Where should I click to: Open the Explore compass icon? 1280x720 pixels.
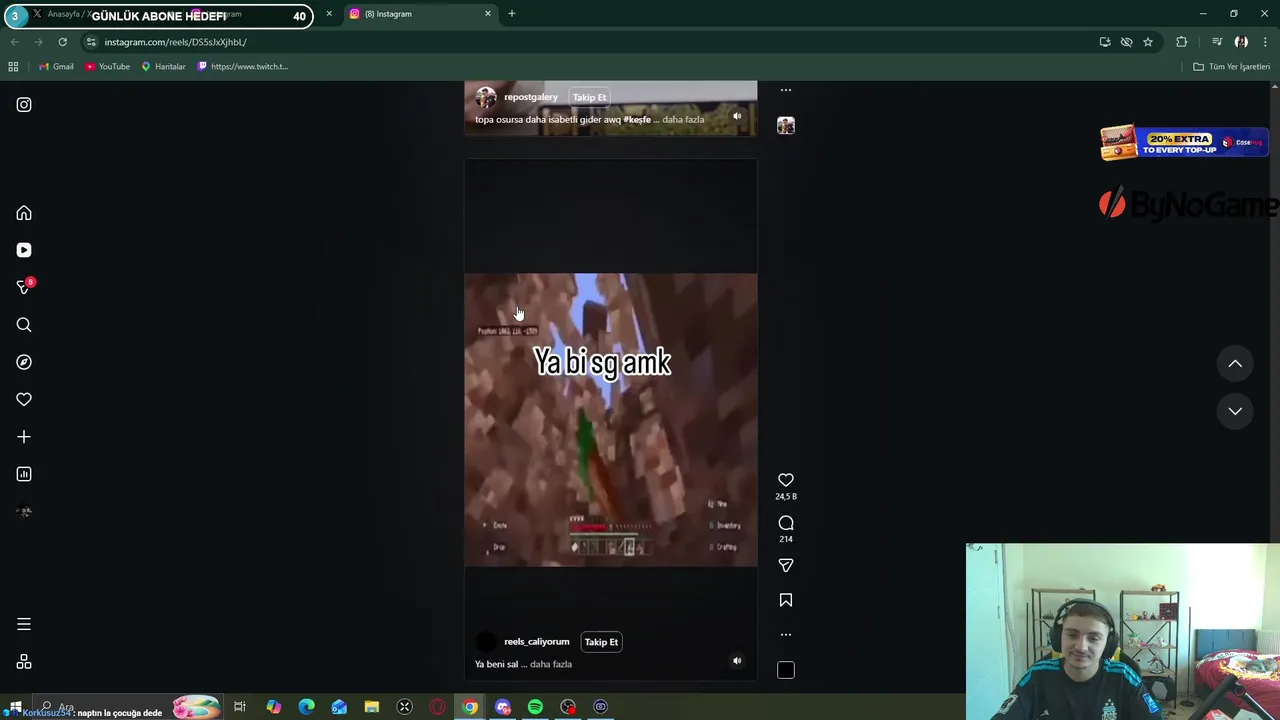(24, 362)
